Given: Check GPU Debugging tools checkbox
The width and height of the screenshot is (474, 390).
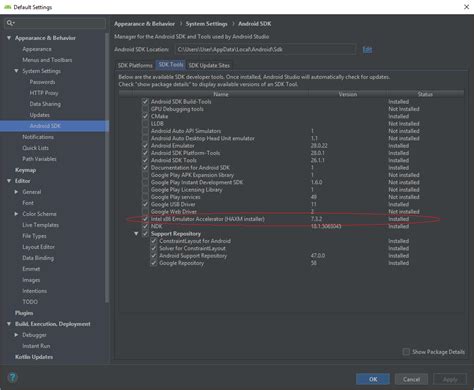Looking at the screenshot, I should (145, 109).
